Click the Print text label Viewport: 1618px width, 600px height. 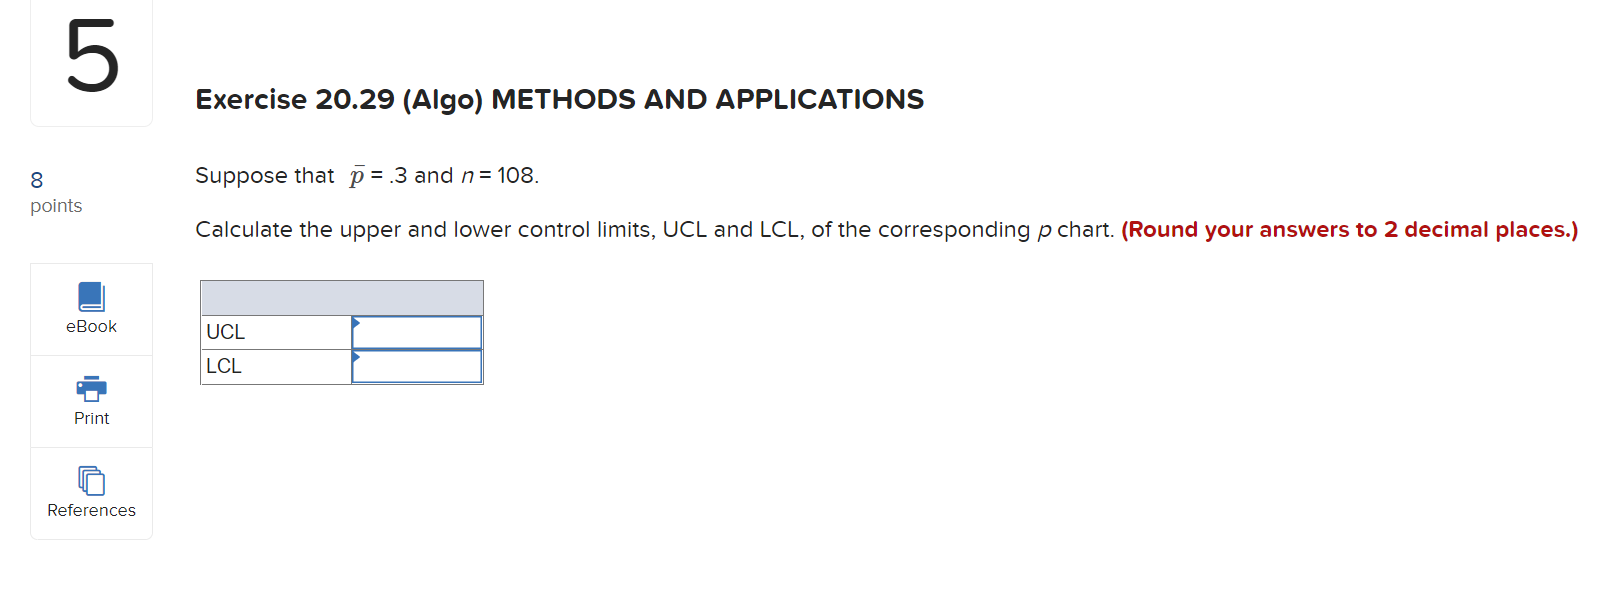[91, 418]
